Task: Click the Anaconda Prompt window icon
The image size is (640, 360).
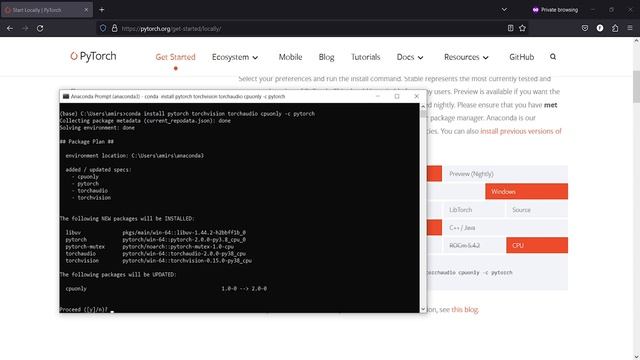Action: 65,96
